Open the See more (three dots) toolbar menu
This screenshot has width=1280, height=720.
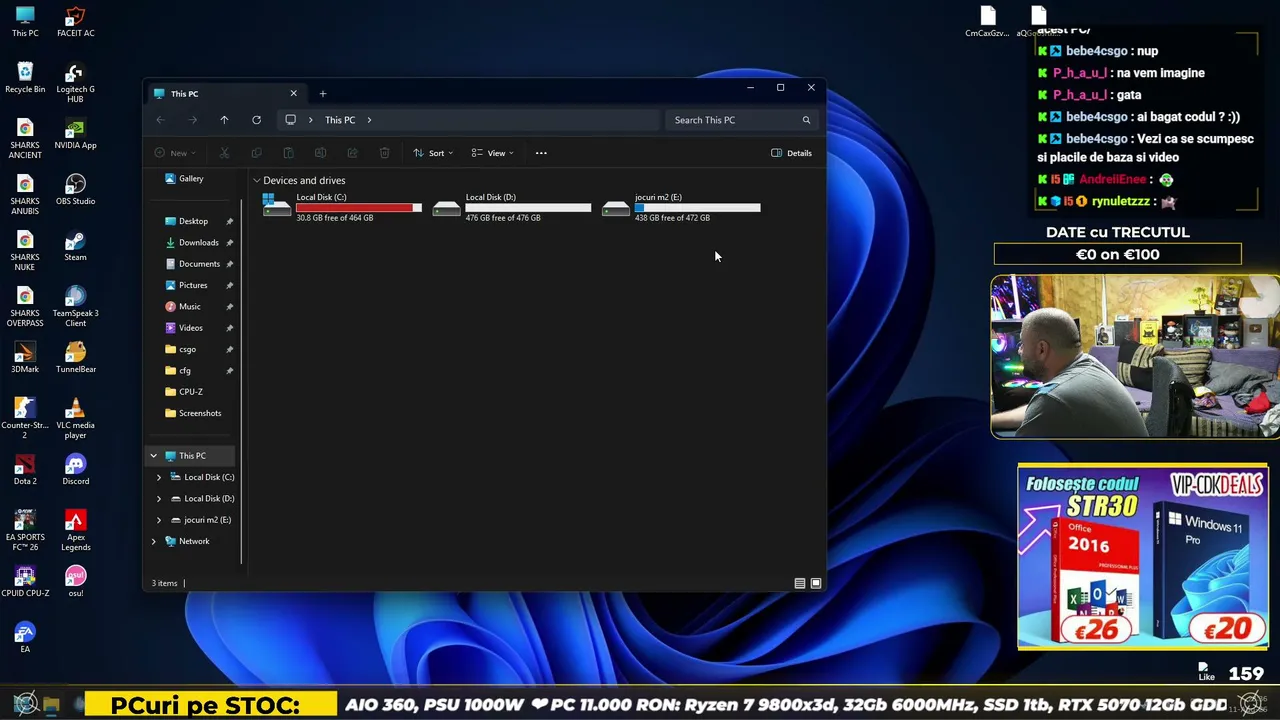[x=541, y=153]
